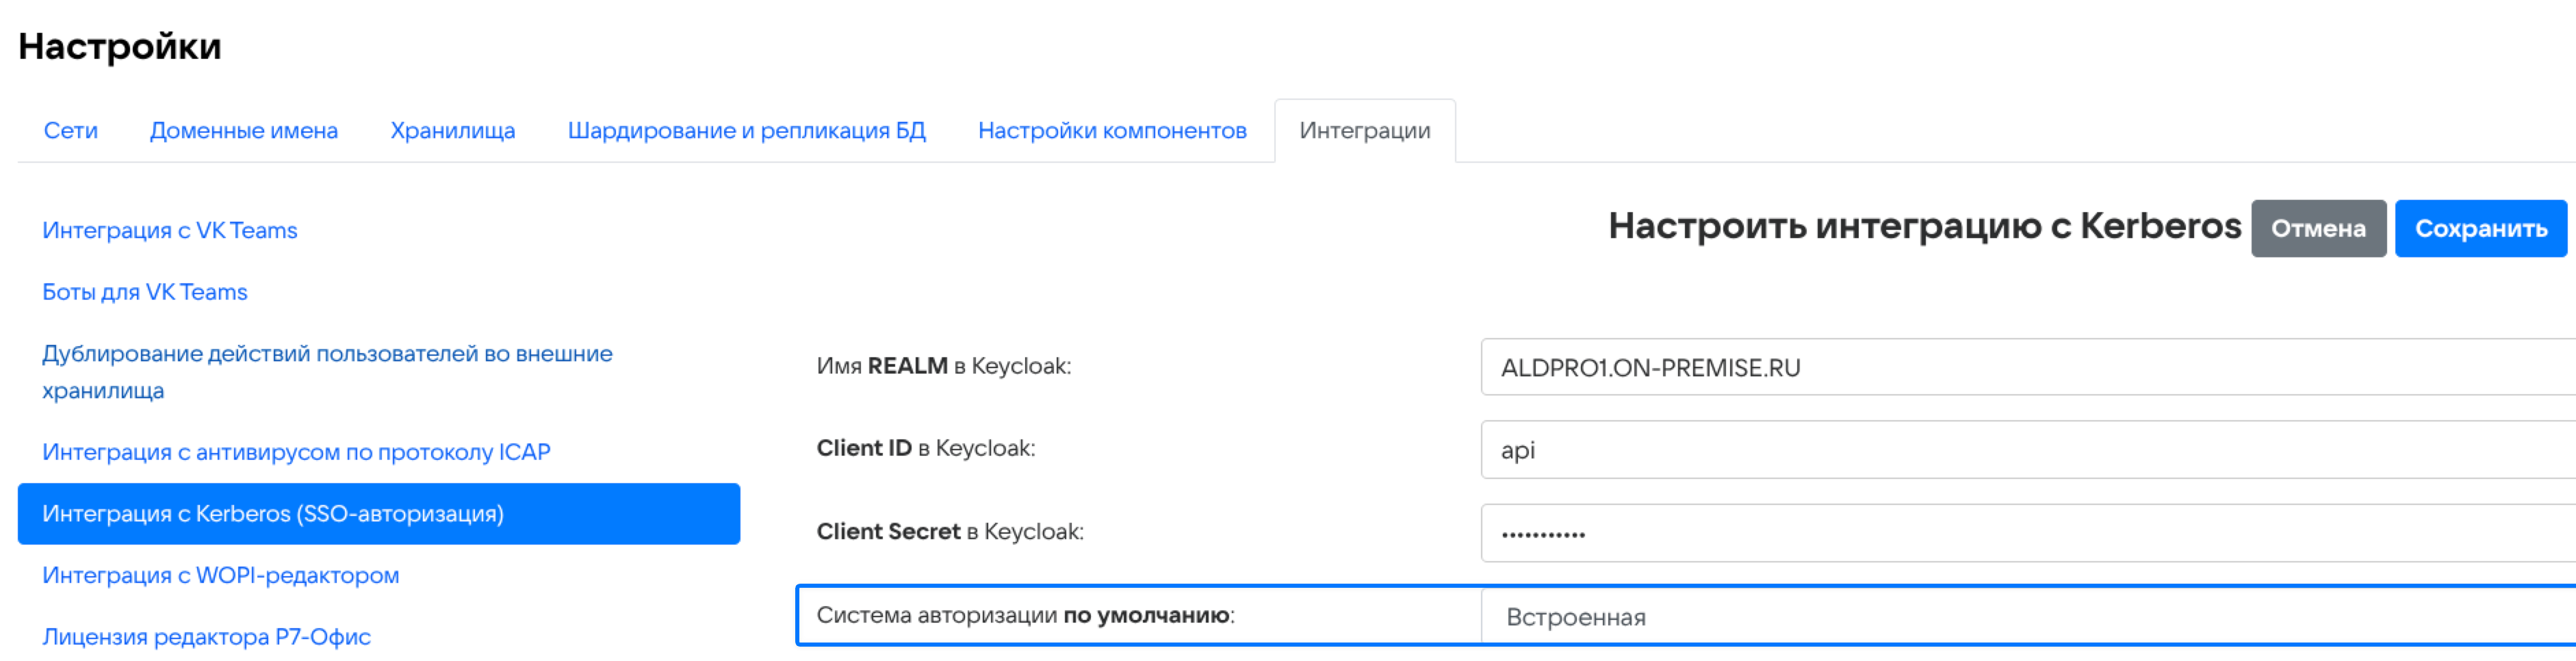Go to the Хранилища tab
The image size is (2576, 661).
click(452, 131)
